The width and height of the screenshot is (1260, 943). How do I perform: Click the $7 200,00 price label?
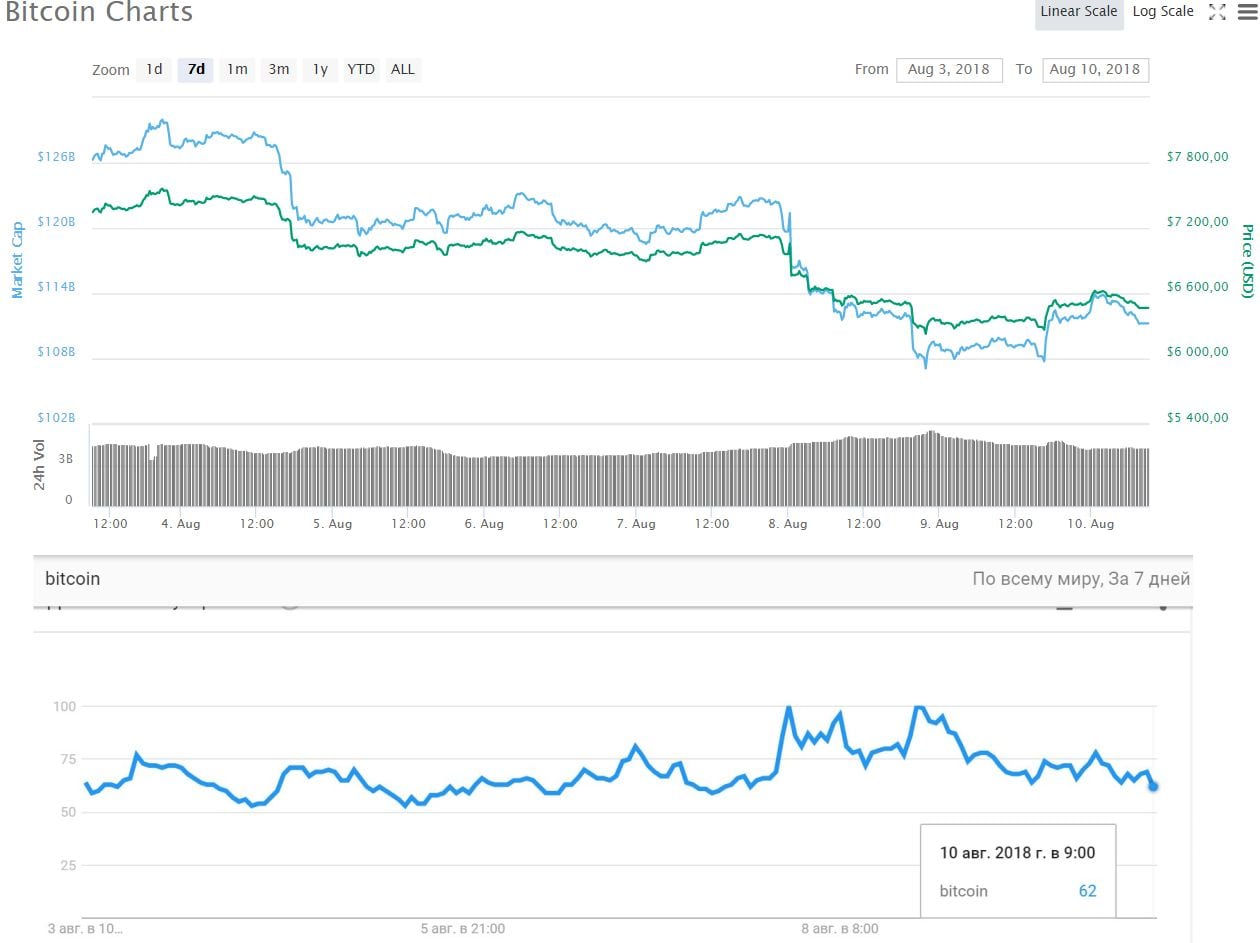click(1197, 222)
